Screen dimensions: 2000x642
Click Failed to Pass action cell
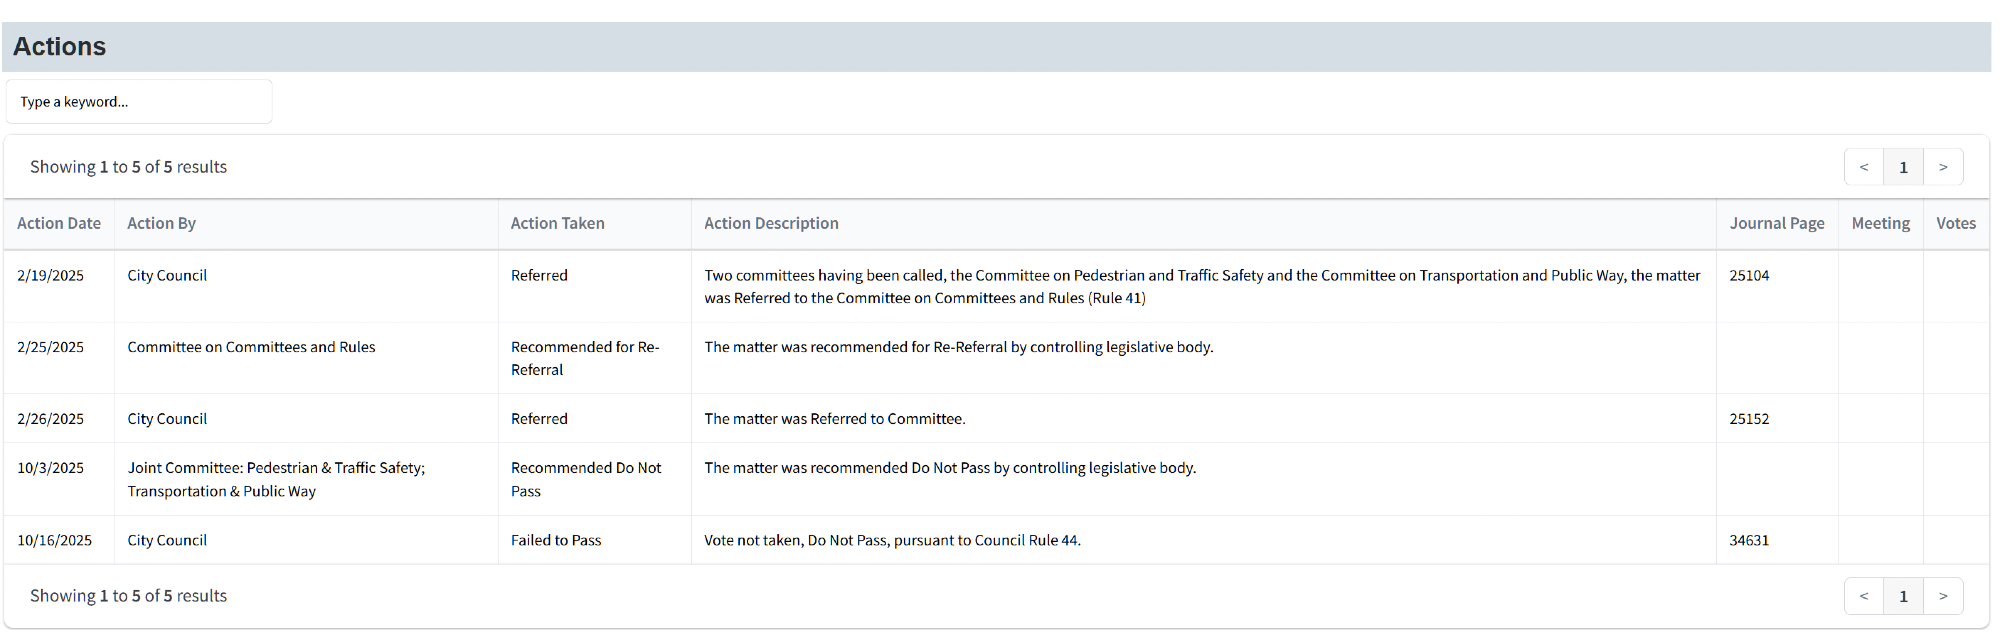(x=556, y=541)
